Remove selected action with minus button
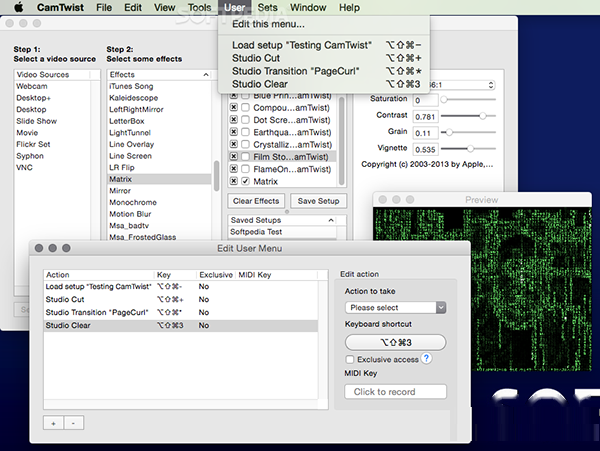 point(73,423)
